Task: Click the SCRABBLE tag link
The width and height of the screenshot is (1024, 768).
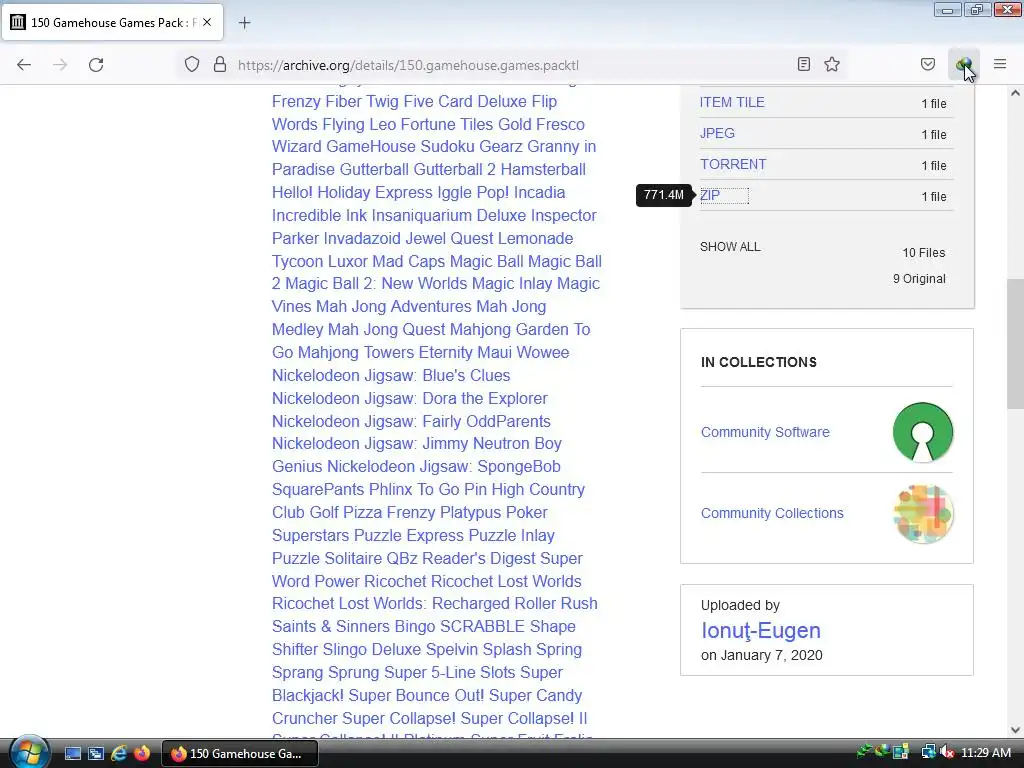Action: point(482,626)
